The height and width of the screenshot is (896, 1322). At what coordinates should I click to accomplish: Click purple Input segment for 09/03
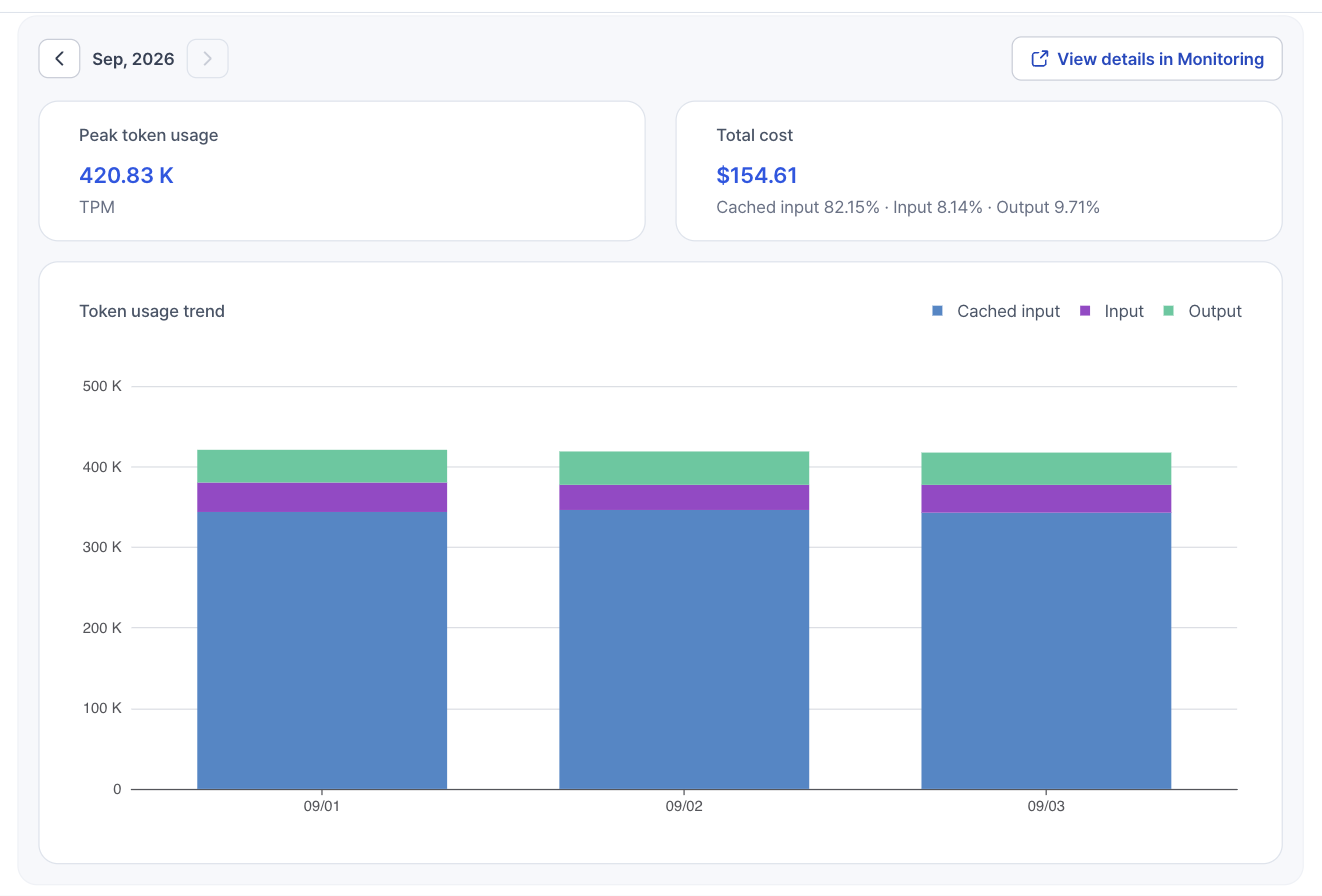(1046, 499)
